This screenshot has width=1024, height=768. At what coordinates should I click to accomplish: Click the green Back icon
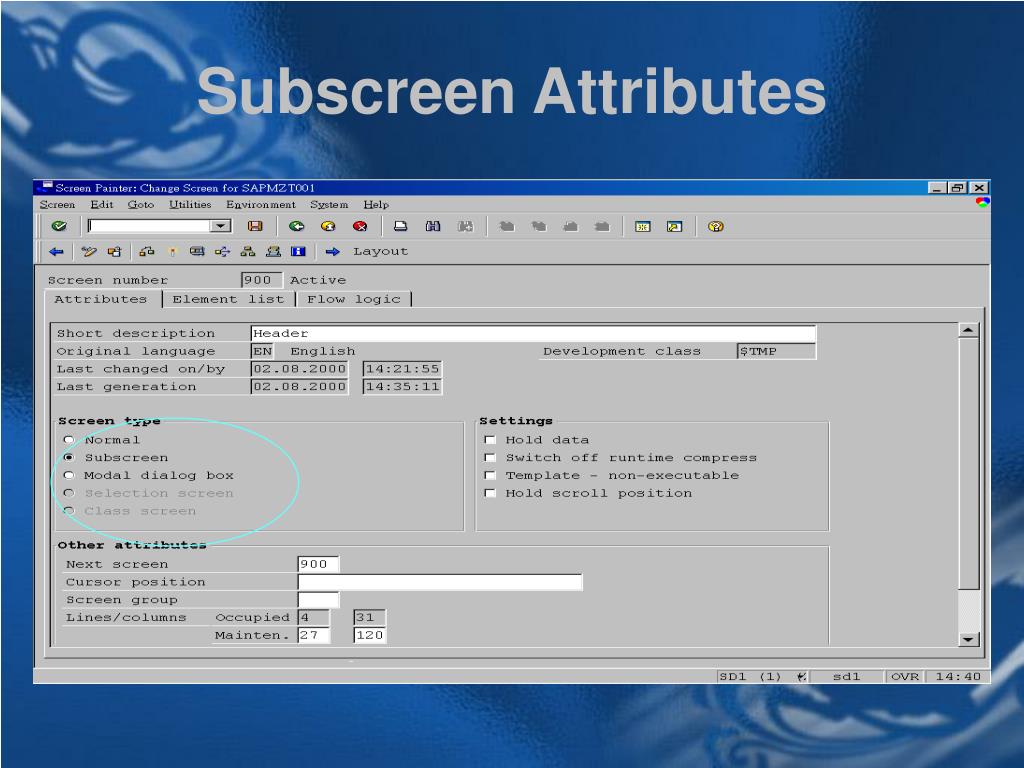(x=296, y=226)
